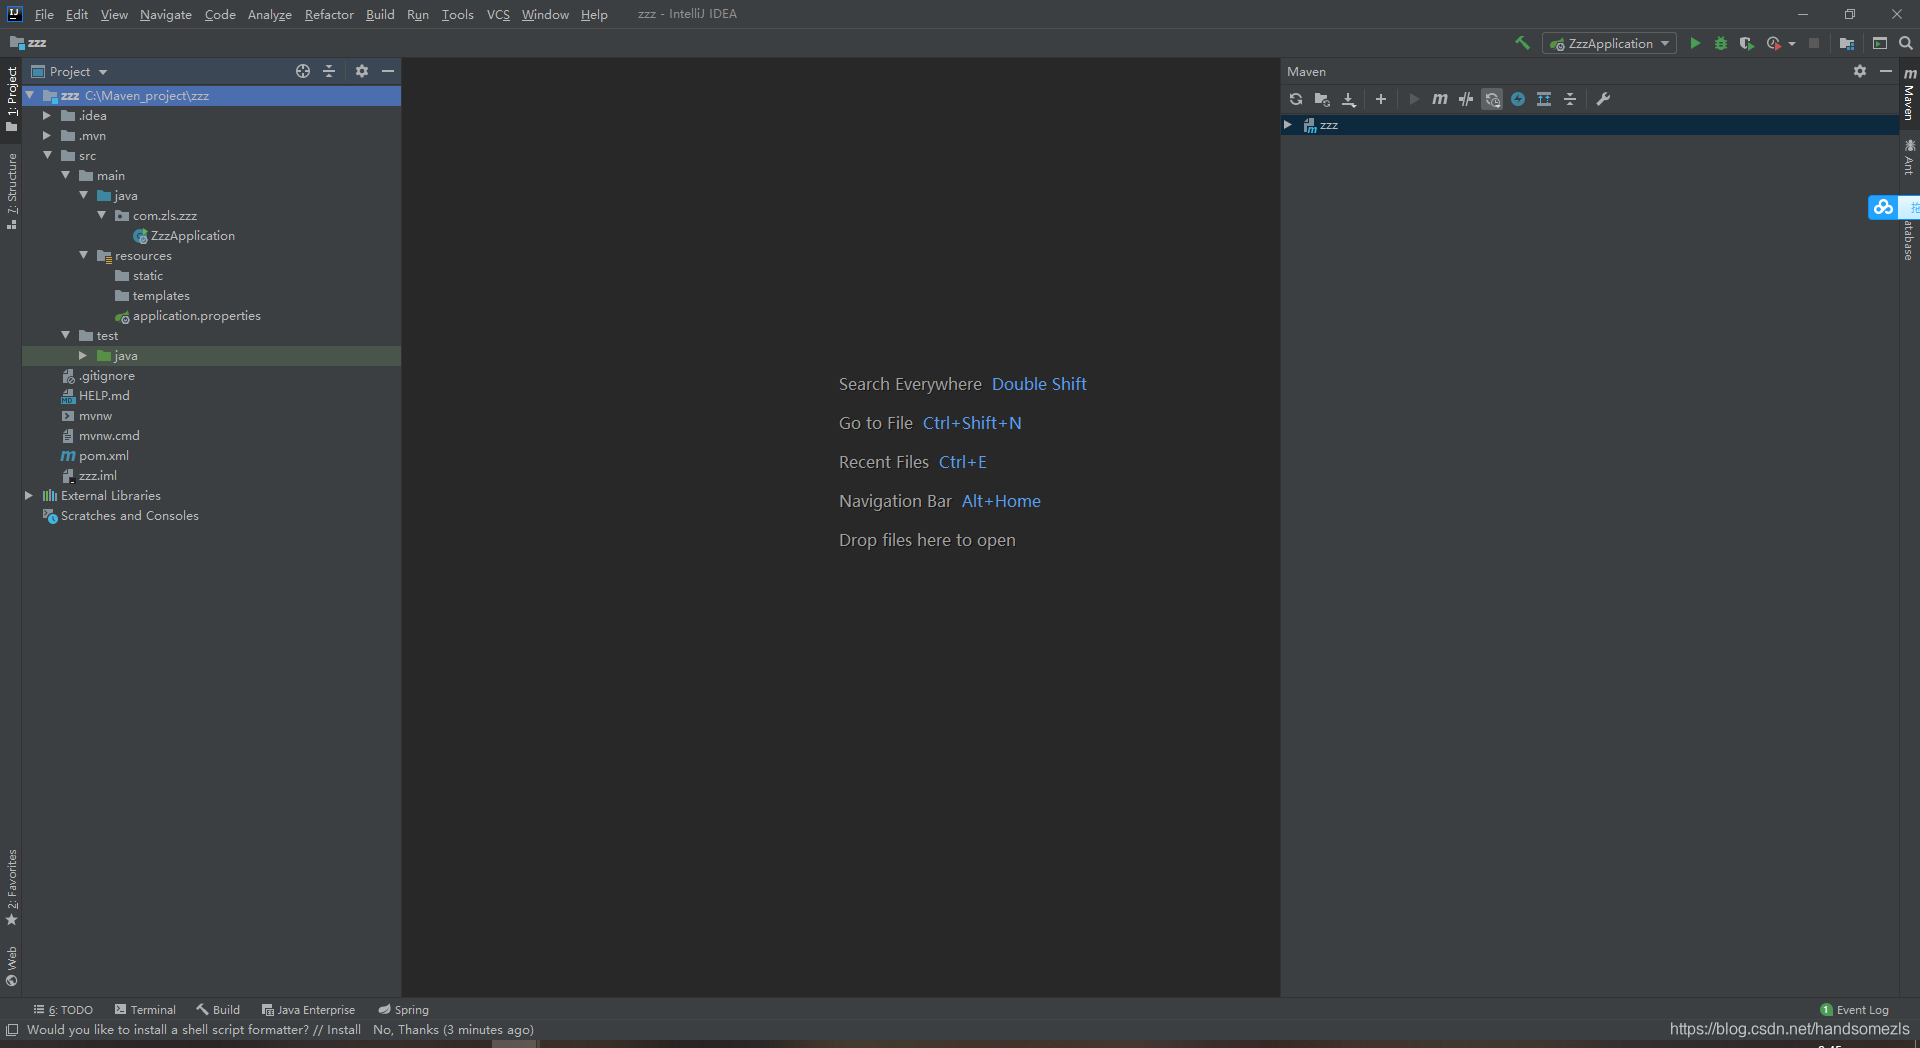The width and height of the screenshot is (1920, 1048).
Task: Open the Spring tool tab at bottom
Action: (404, 1010)
